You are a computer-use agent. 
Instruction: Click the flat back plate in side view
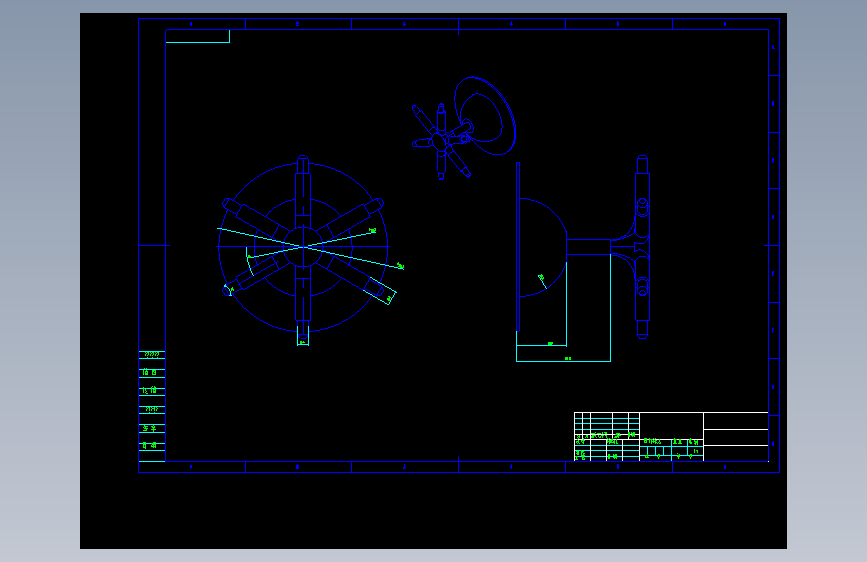[518, 247]
